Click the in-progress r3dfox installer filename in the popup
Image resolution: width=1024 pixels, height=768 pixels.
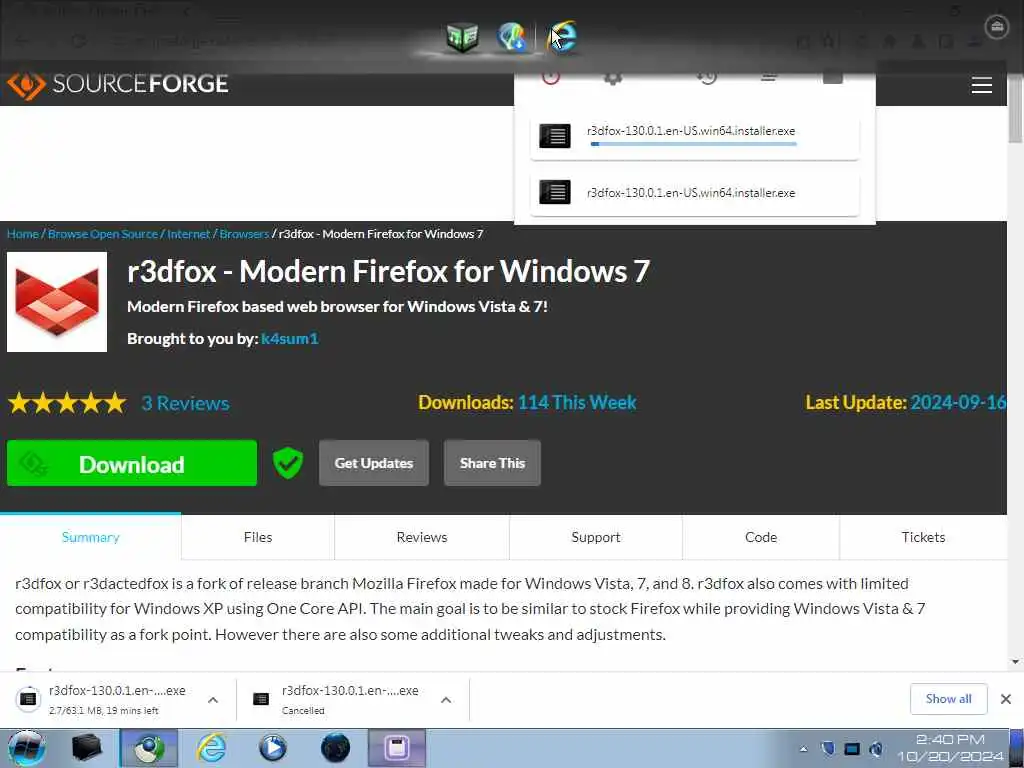[x=691, y=131]
